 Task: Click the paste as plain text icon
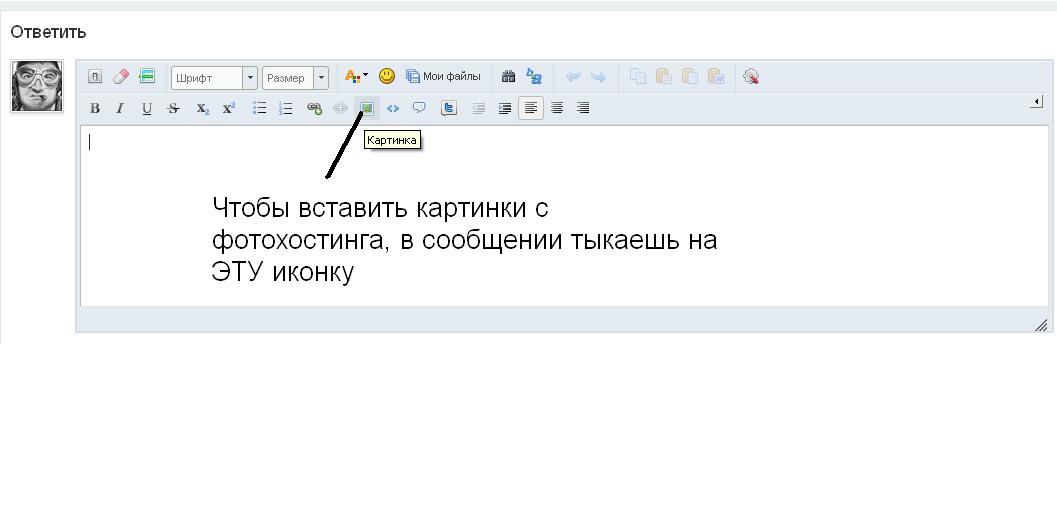689,77
